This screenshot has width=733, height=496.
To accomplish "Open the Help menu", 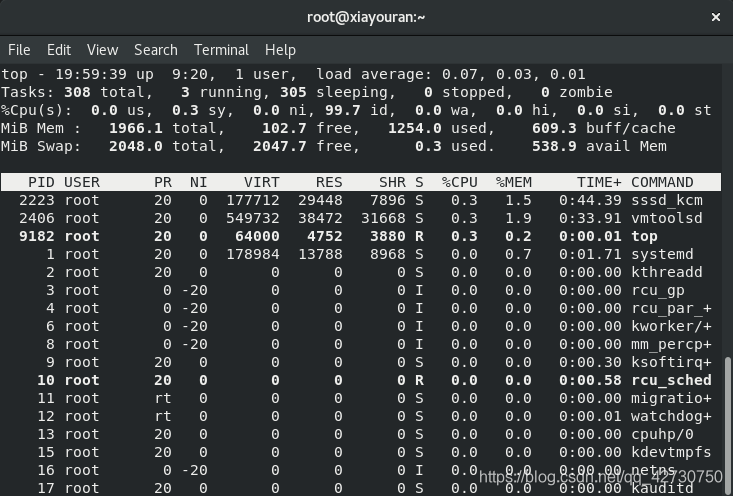I will [x=280, y=50].
